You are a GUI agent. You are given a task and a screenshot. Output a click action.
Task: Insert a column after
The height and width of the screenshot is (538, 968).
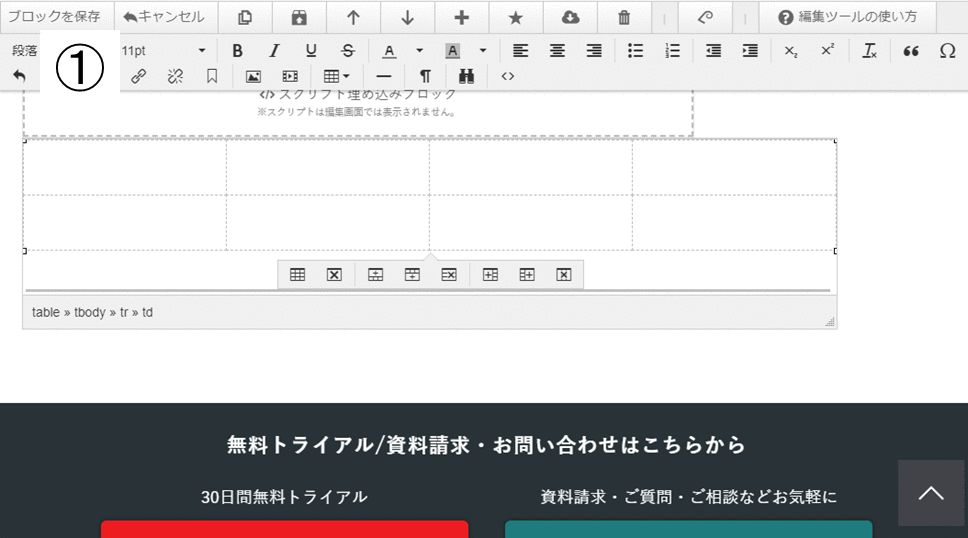527,275
